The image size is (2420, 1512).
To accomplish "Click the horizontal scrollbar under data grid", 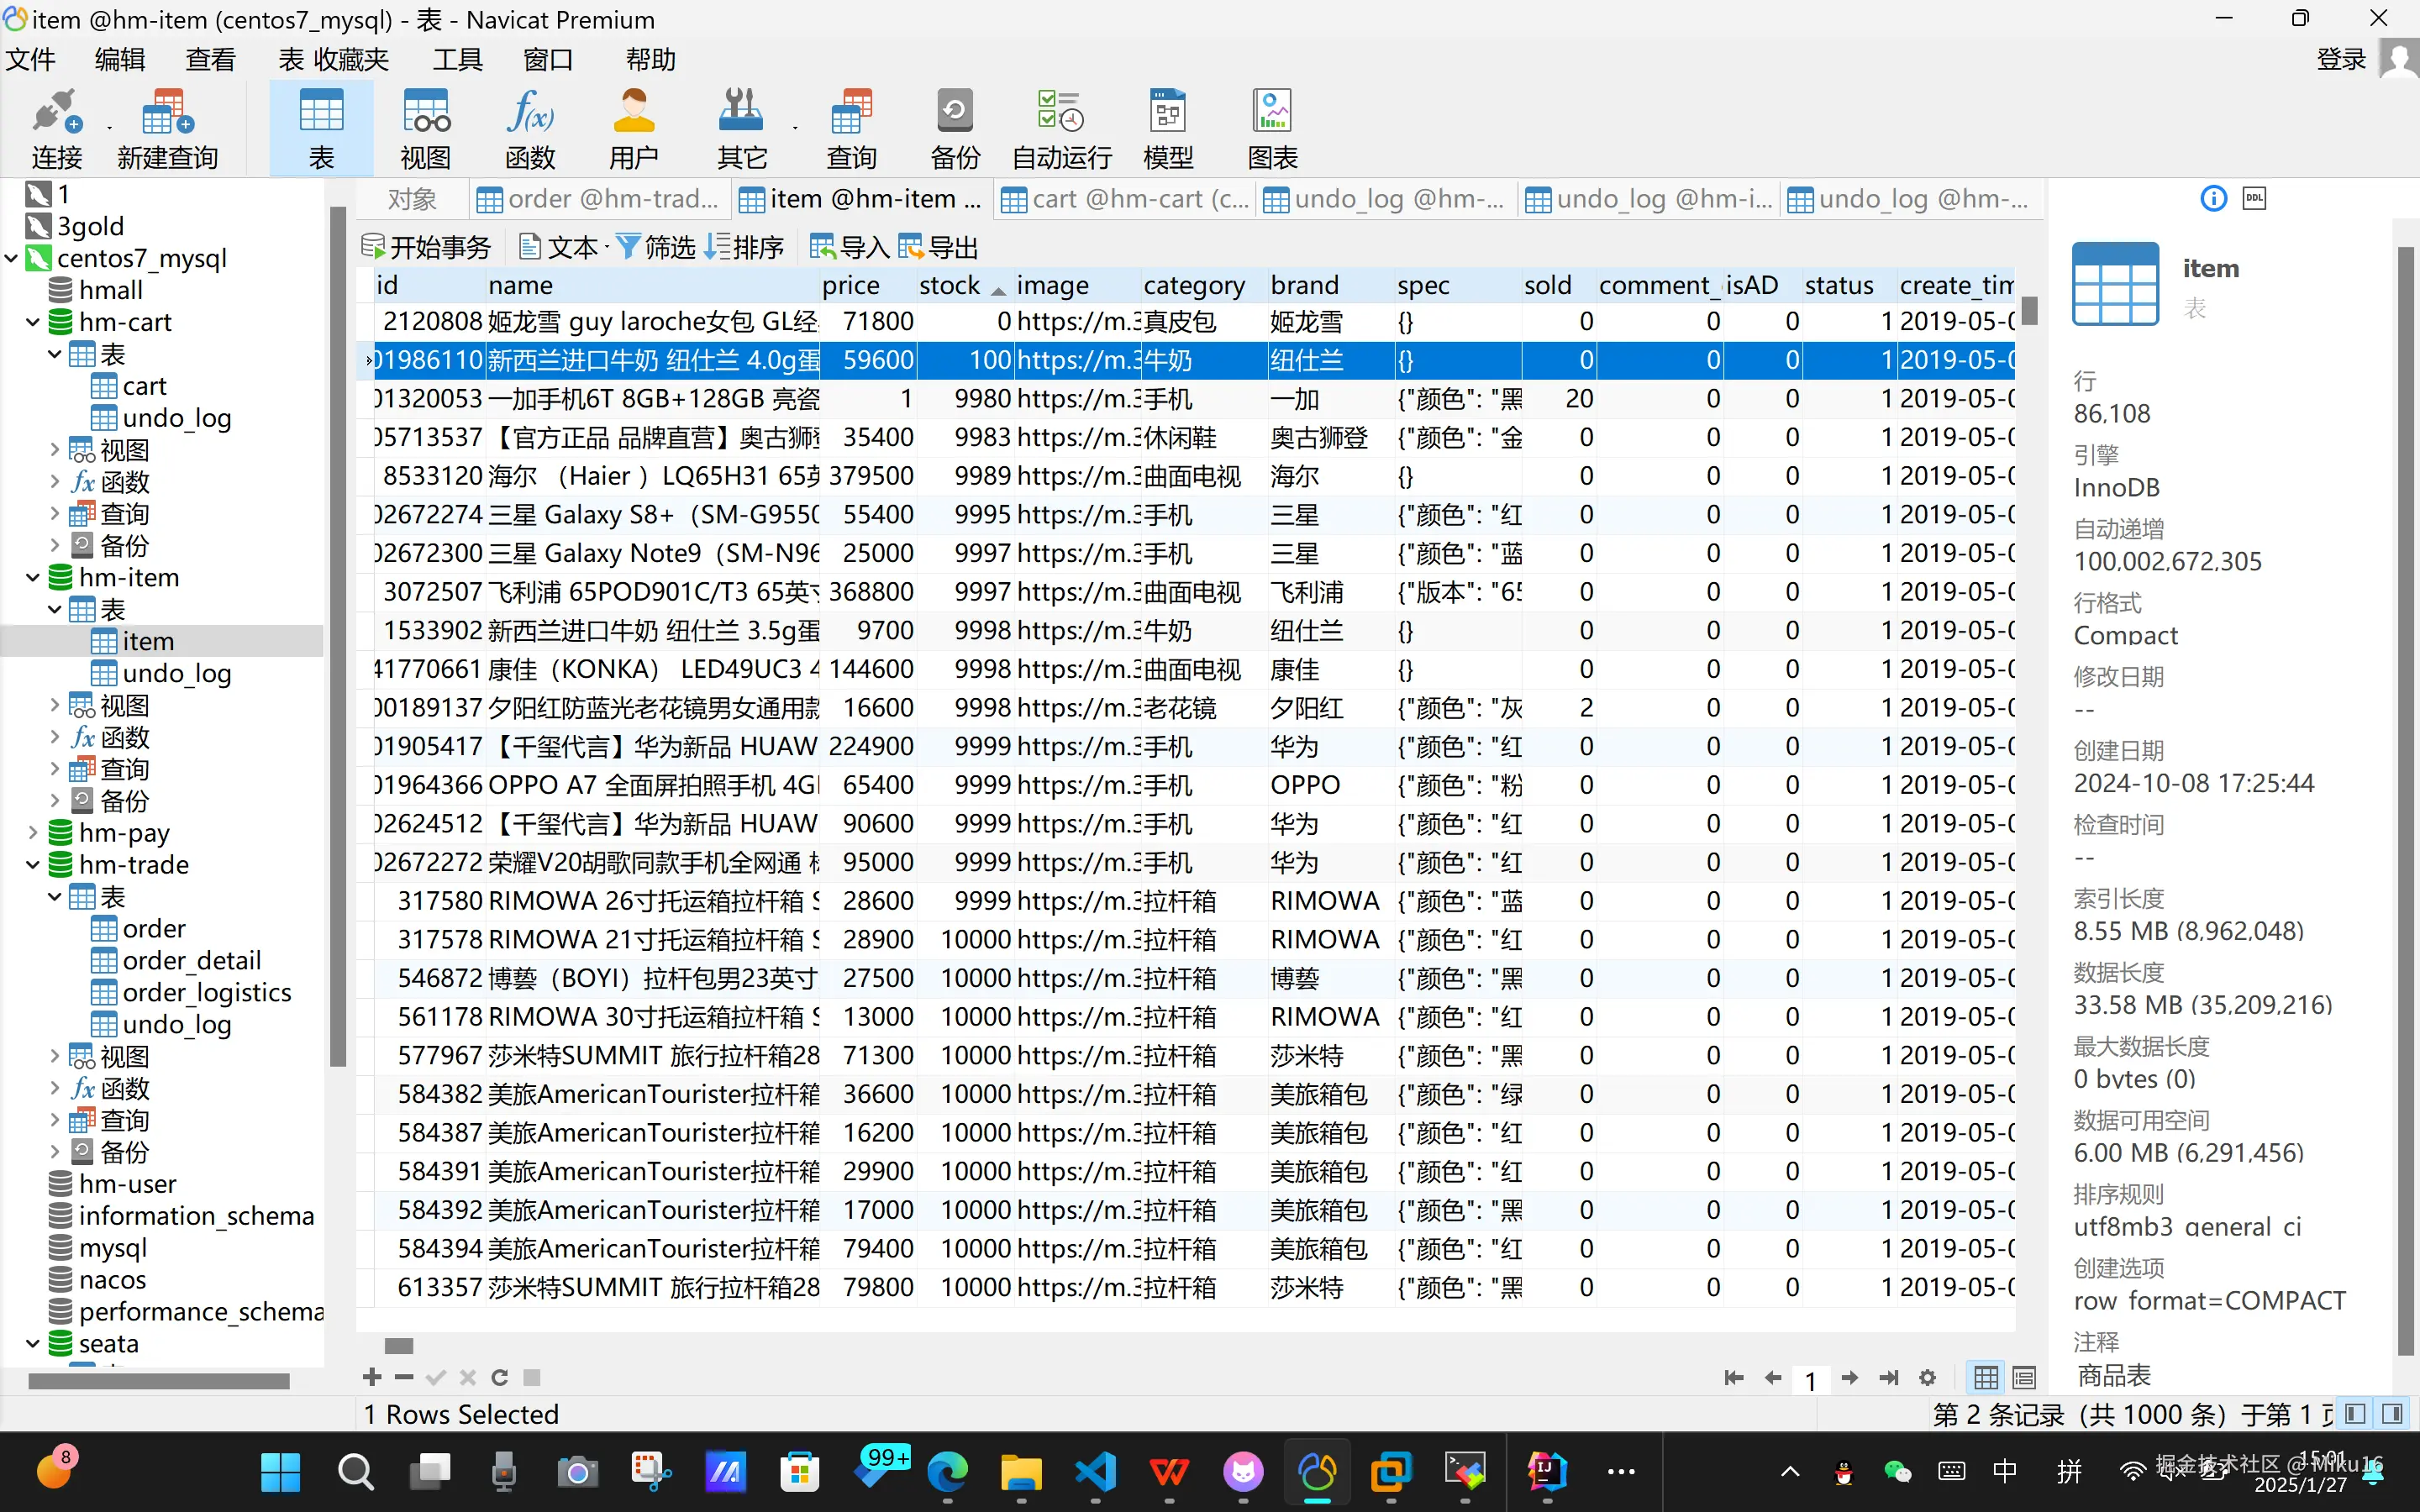I will (x=400, y=1345).
